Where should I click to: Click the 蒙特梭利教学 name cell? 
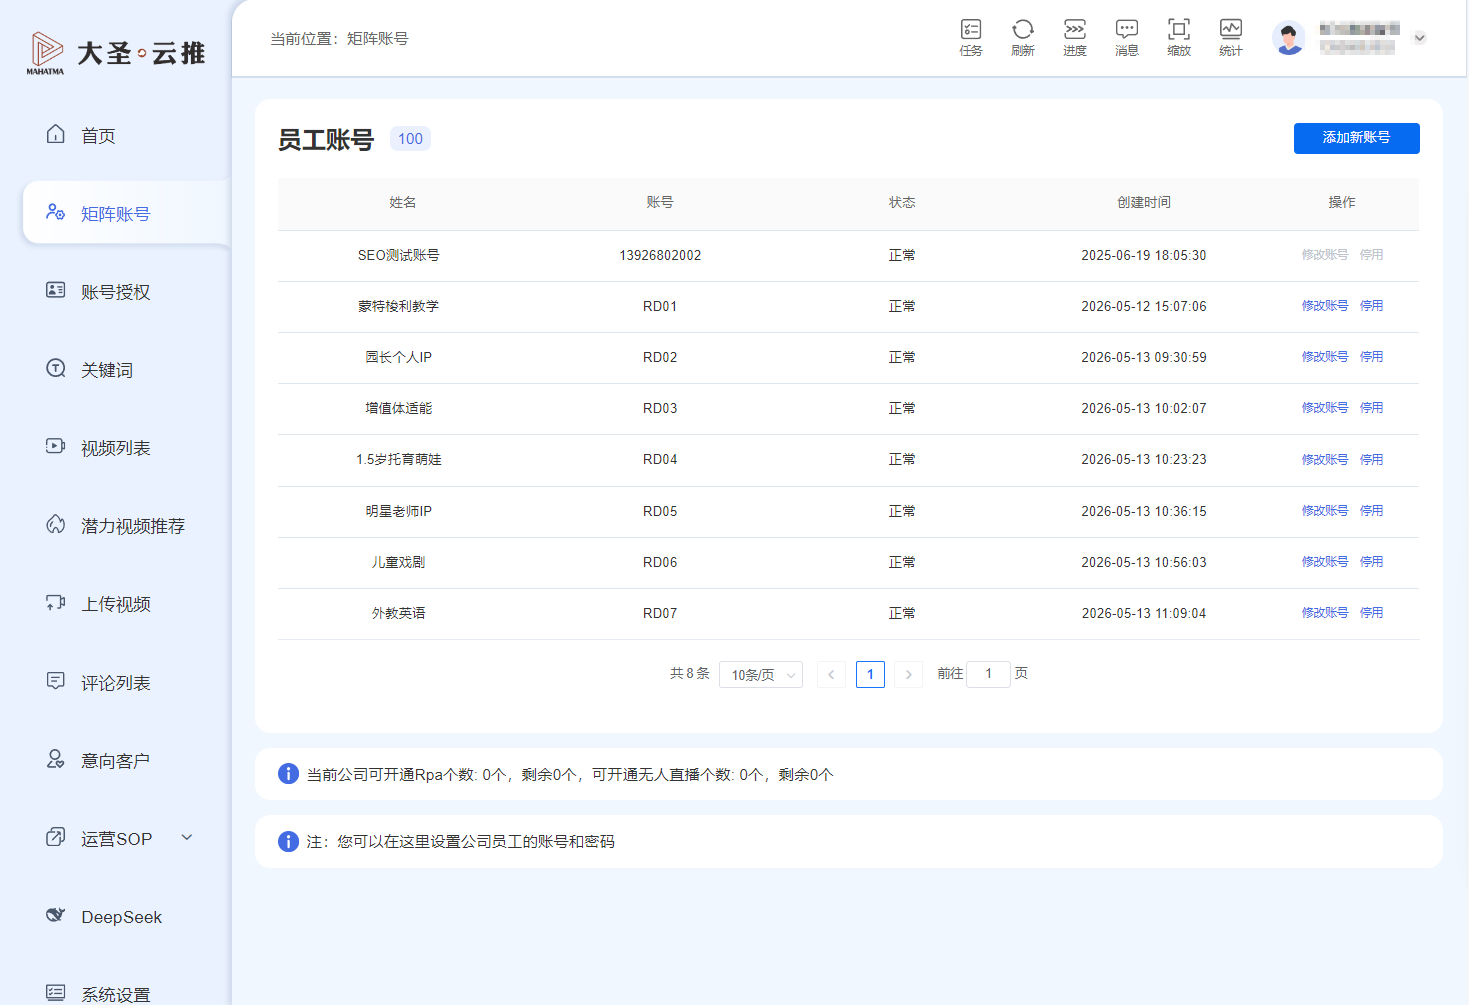tap(399, 306)
